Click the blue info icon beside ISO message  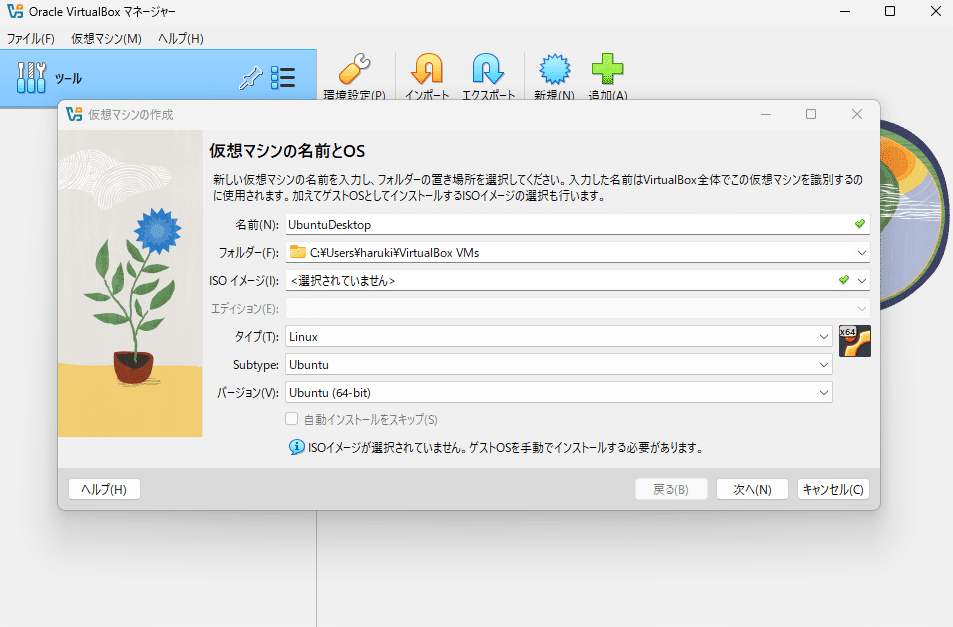297,448
